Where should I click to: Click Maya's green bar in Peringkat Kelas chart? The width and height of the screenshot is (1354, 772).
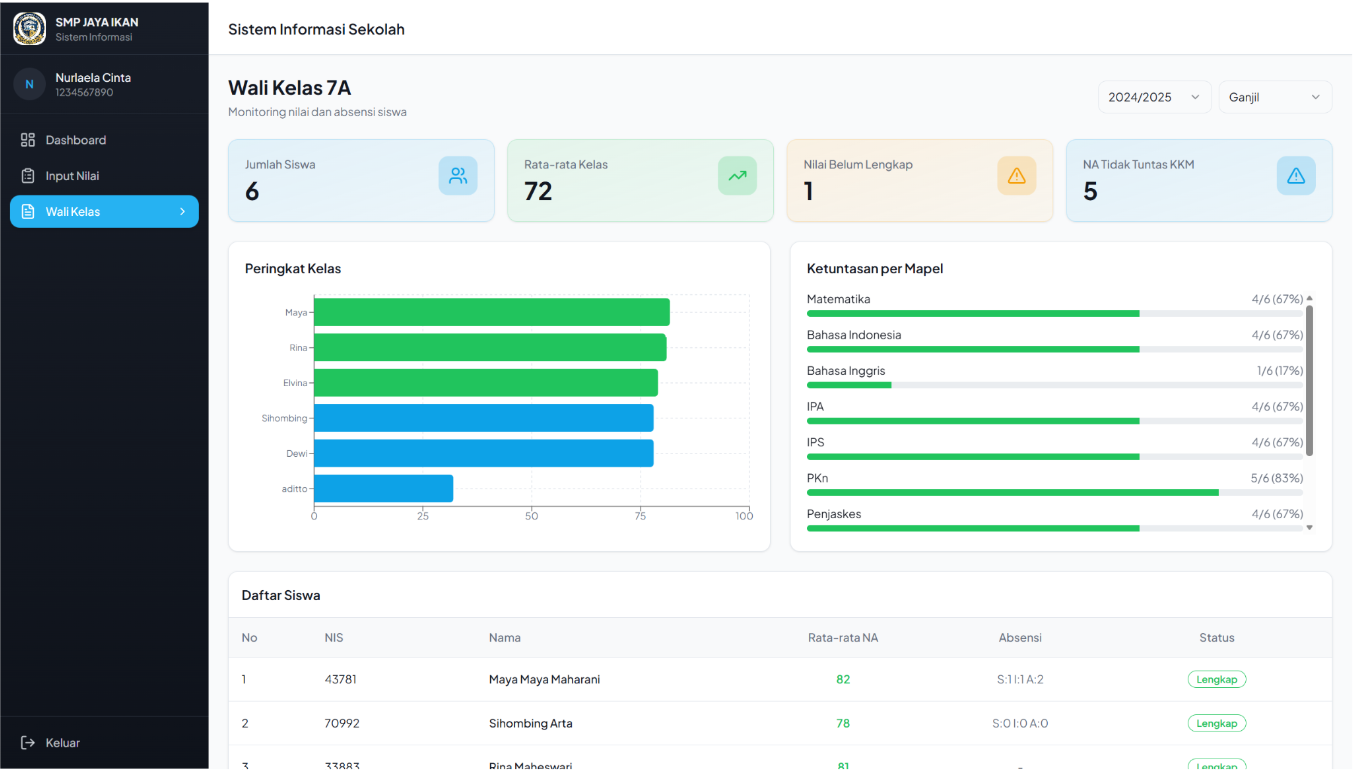(492, 312)
